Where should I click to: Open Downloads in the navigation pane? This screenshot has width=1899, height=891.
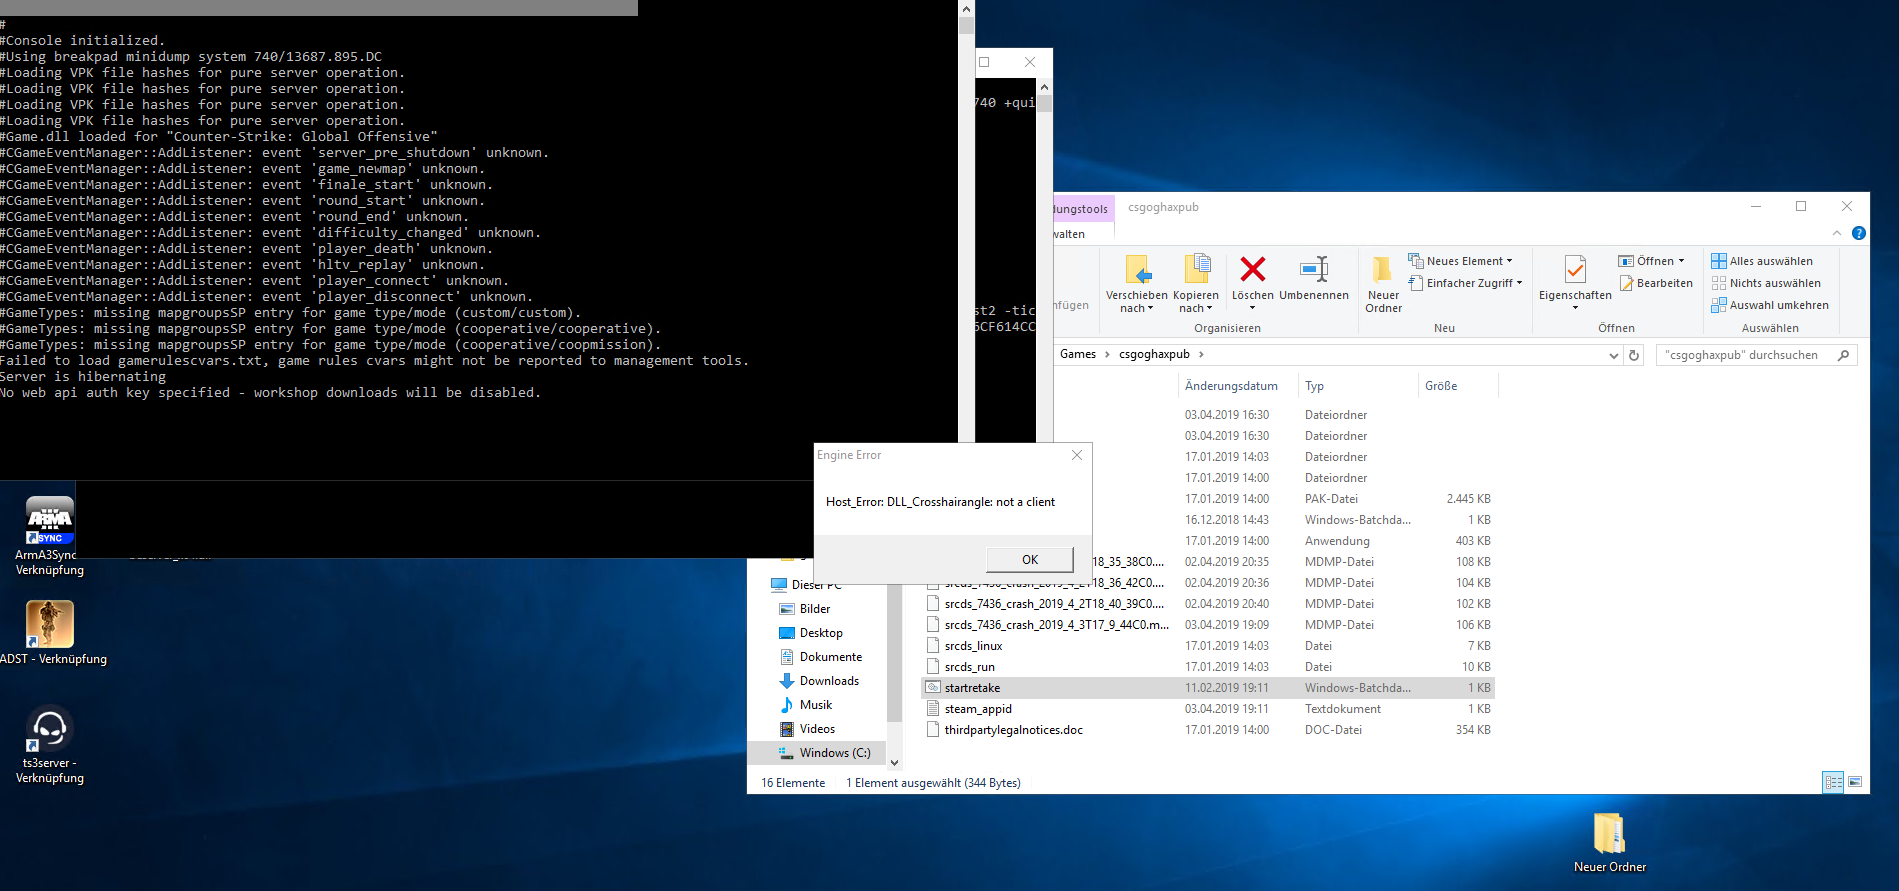(829, 681)
